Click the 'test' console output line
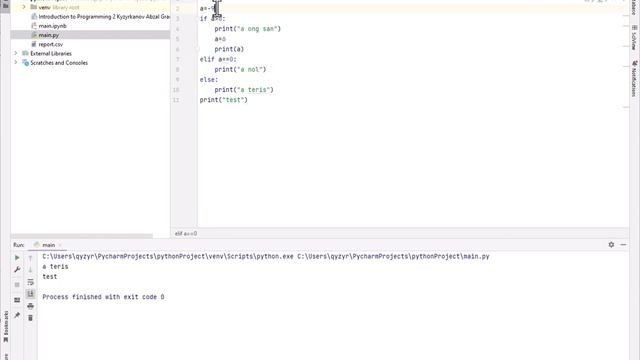This screenshot has height=360, width=640. click(x=49, y=277)
